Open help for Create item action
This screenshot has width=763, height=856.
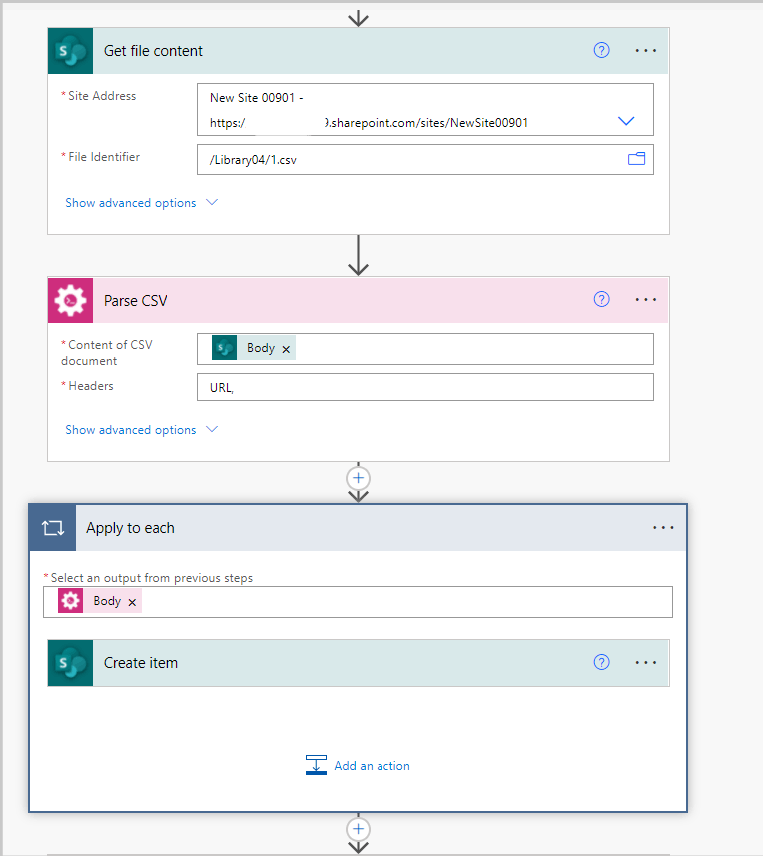(x=601, y=662)
